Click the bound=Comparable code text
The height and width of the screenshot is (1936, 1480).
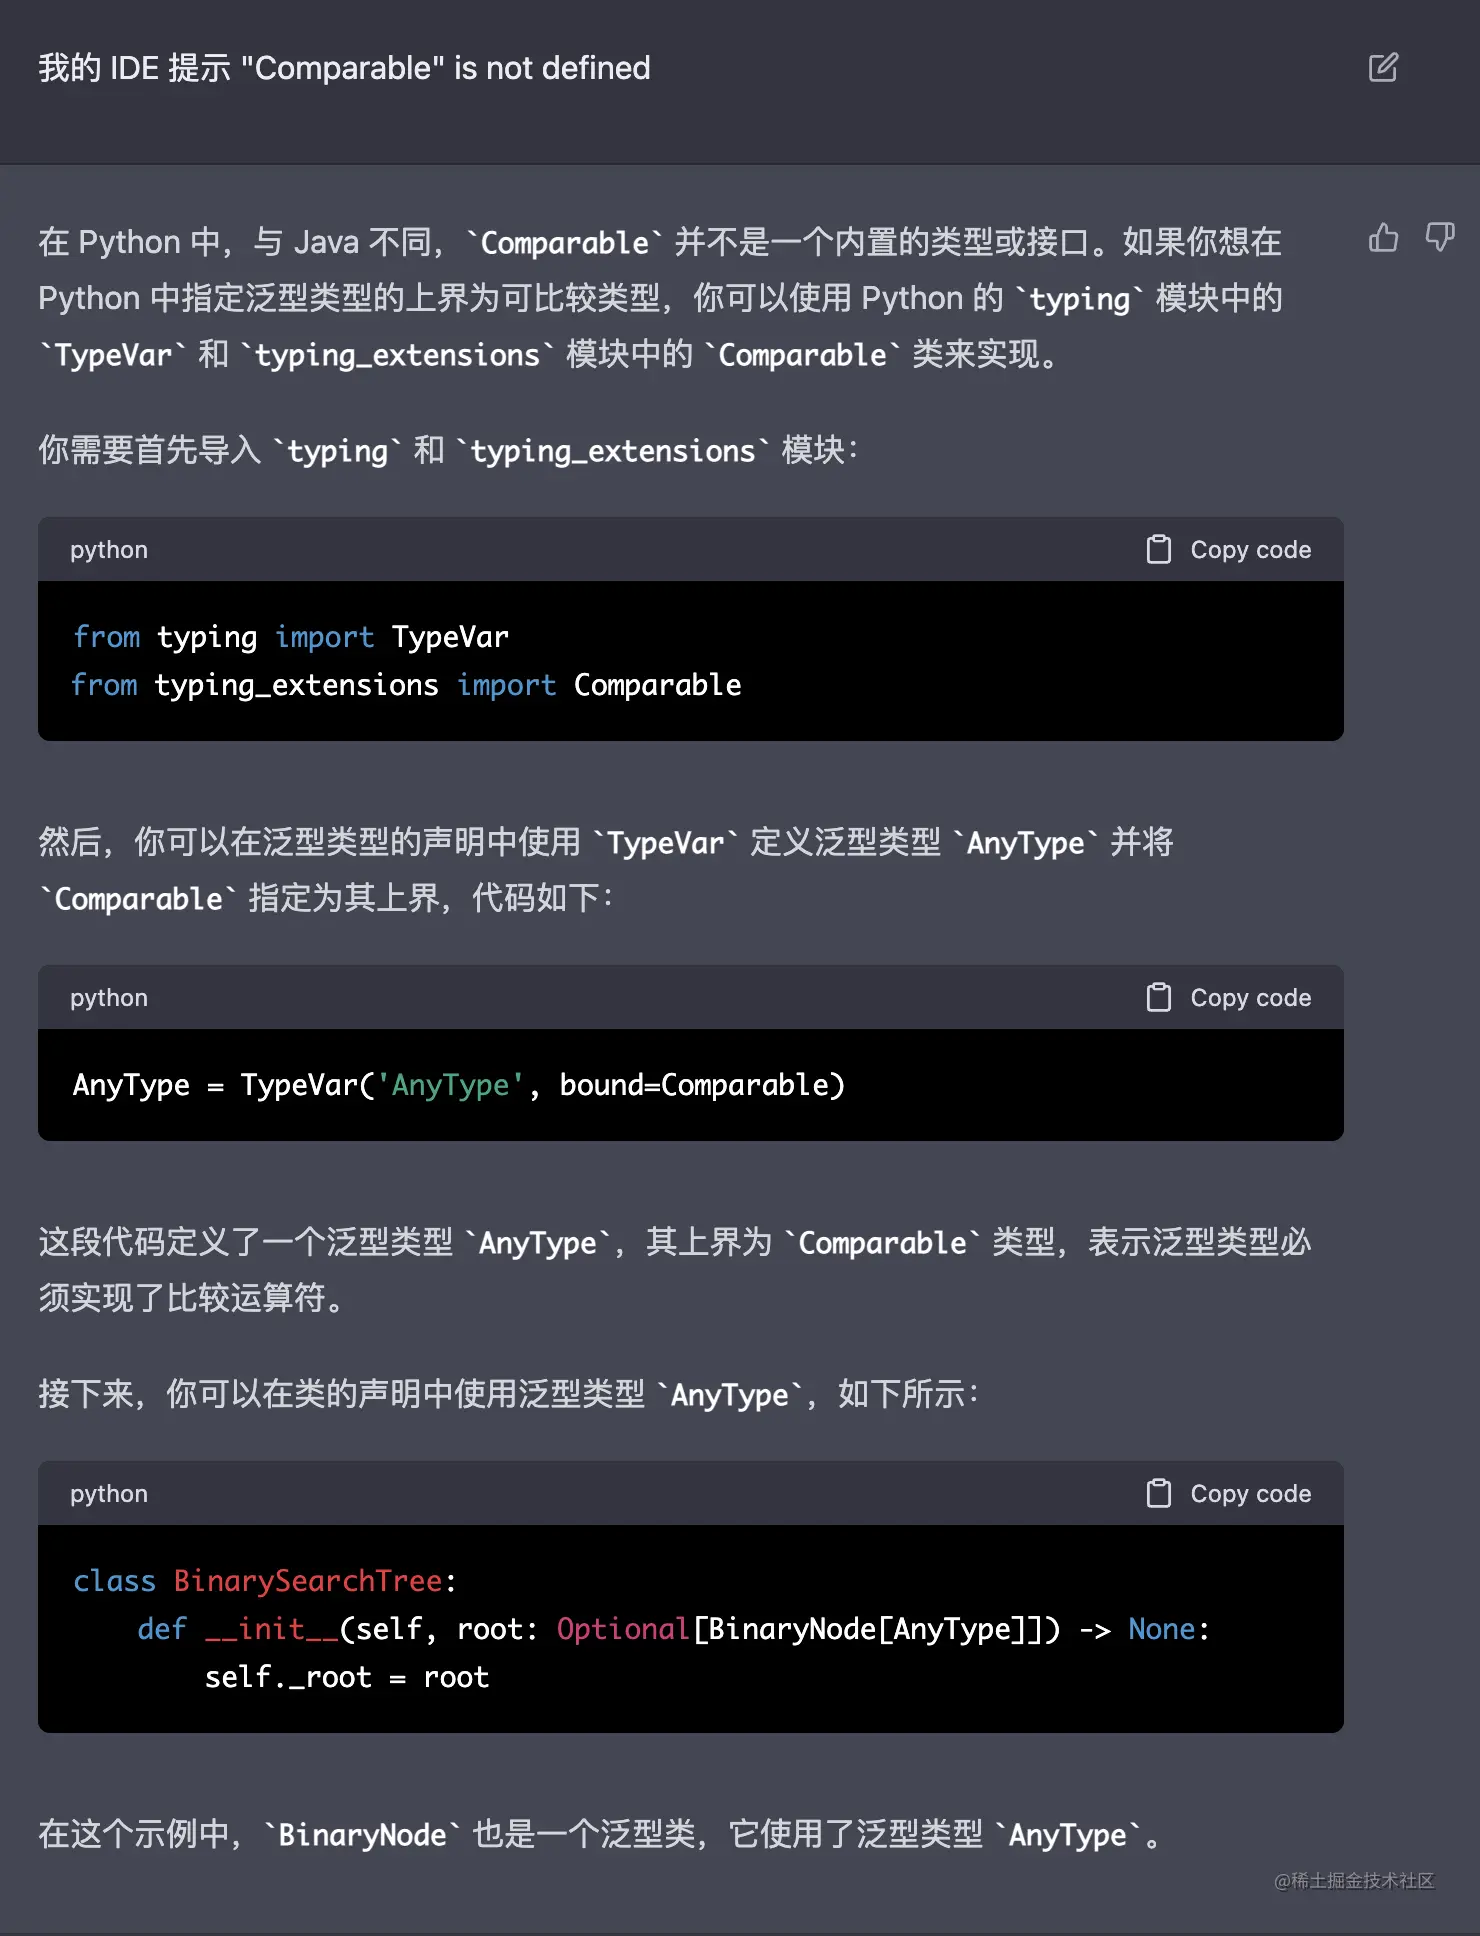tap(701, 1085)
